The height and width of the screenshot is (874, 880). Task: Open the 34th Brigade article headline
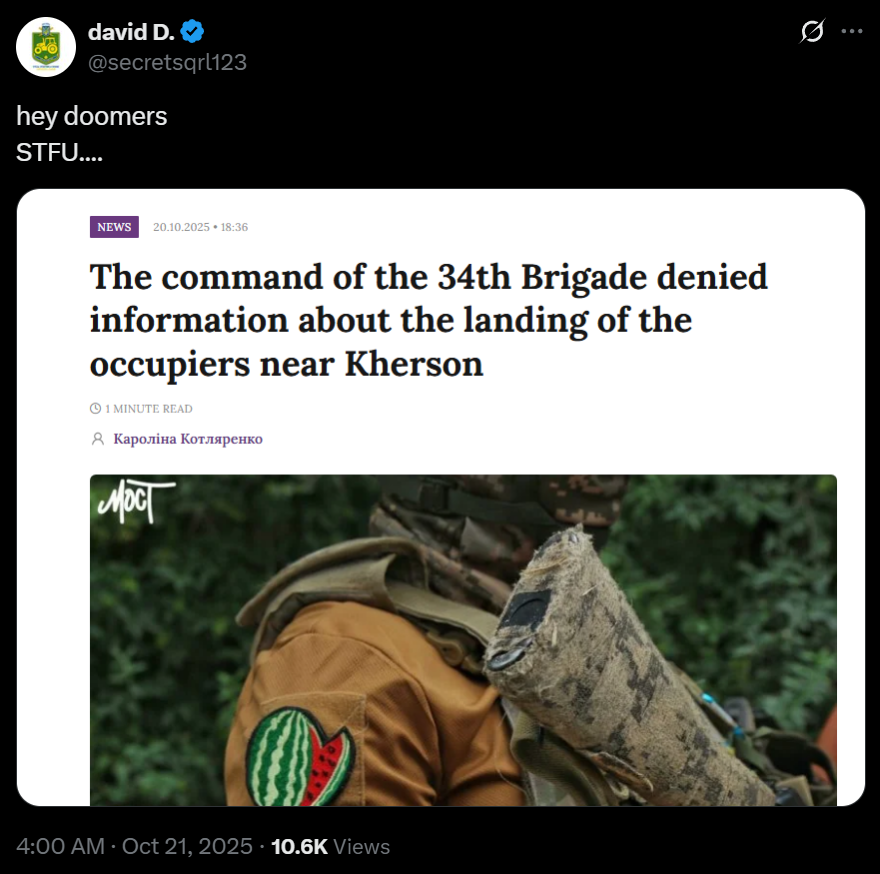(x=428, y=321)
